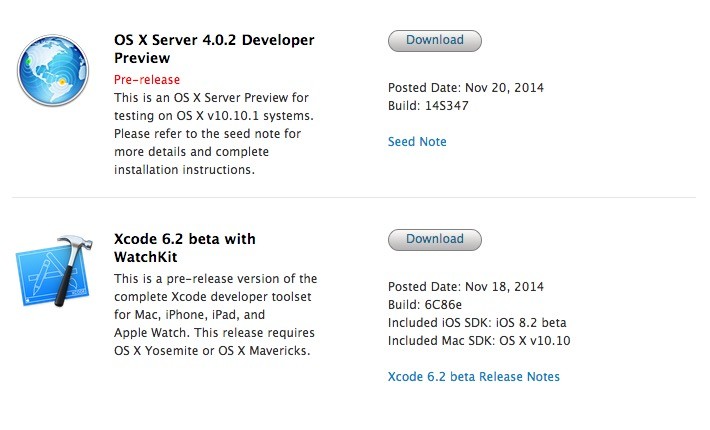
Task: Select the Build 6C86e text
Action: click(x=425, y=305)
